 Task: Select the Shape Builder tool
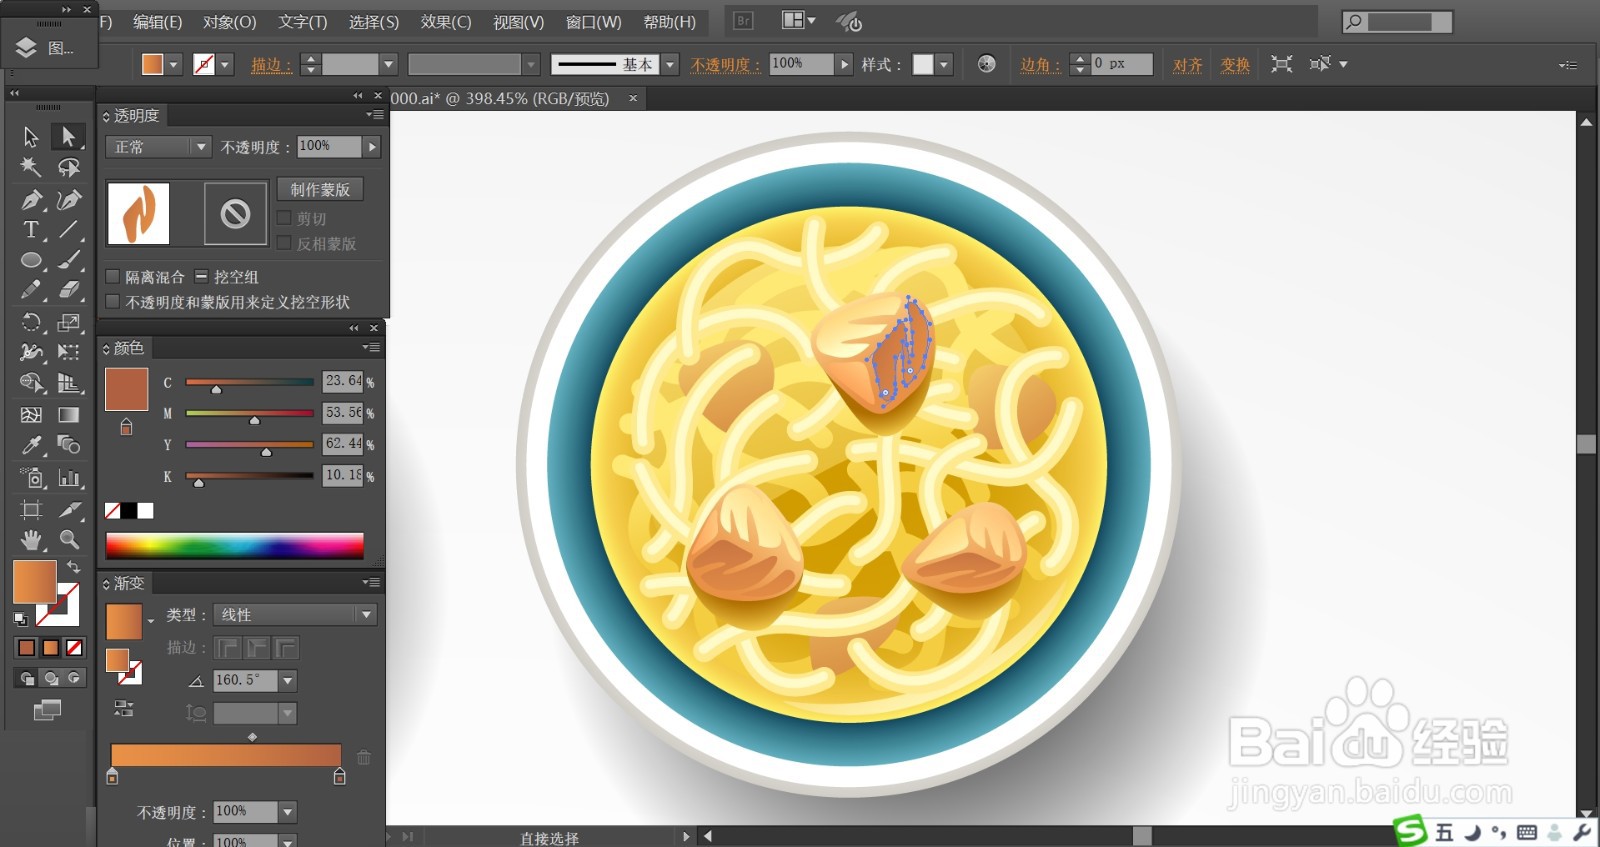coord(31,383)
